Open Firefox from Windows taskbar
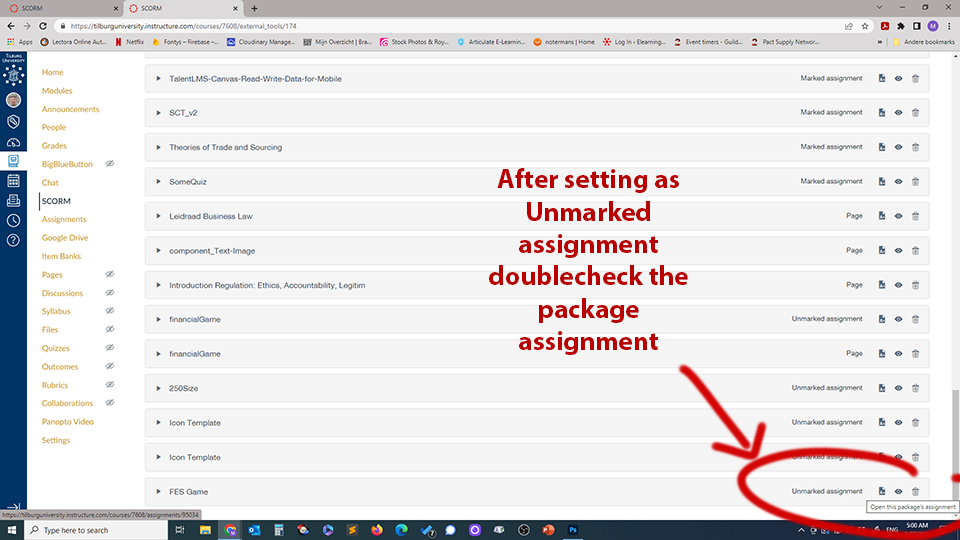 [377, 530]
